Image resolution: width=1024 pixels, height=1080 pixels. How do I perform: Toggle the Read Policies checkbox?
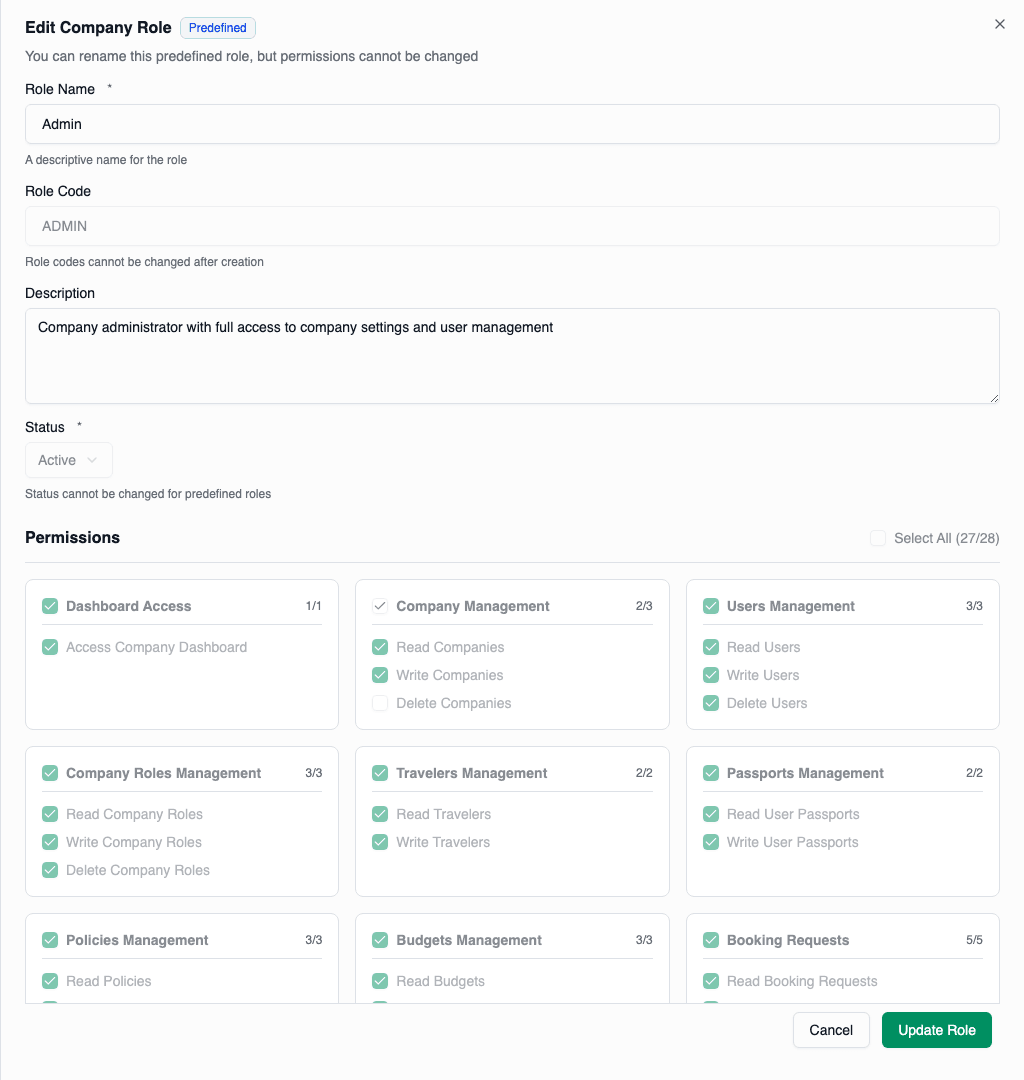point(50,981)
